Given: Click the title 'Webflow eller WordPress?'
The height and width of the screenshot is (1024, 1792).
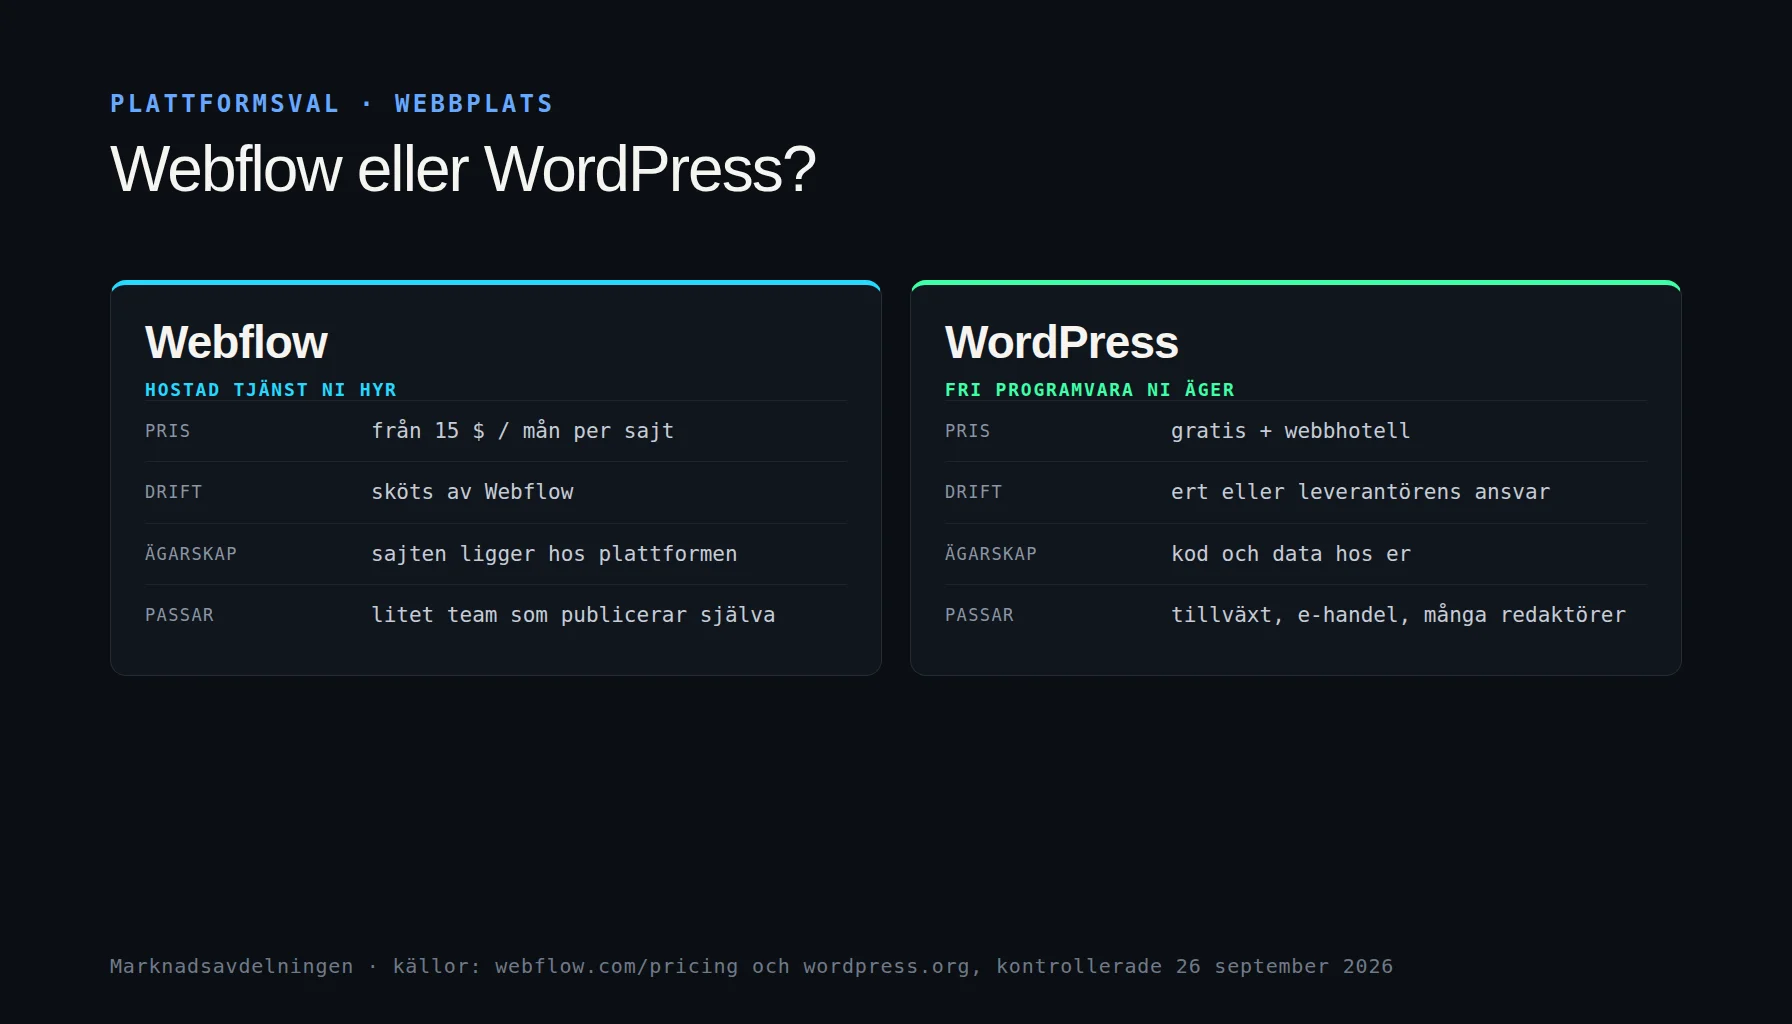Looking at the screenshot, I should (x=463, y=169).
